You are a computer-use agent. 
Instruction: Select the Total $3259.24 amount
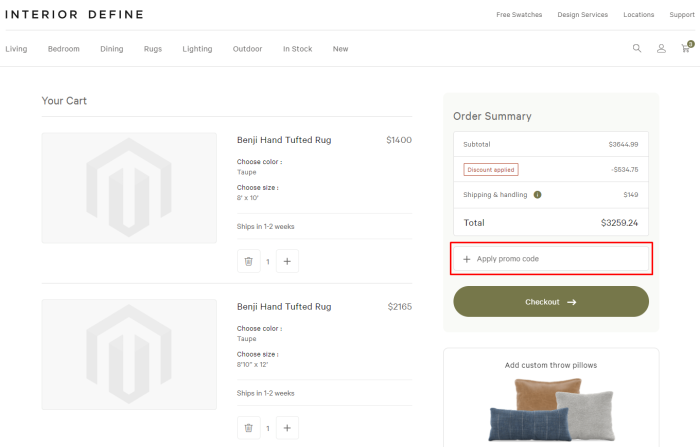pos(619,223)
